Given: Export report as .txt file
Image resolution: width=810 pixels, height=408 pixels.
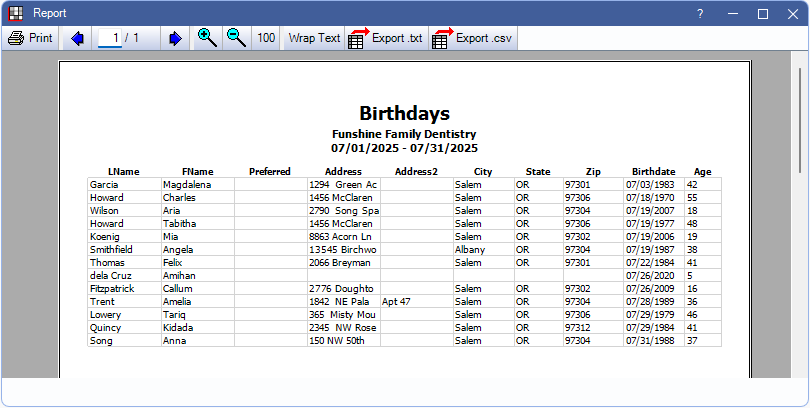Looking at the screenshot, I should [x=386, y=38].
